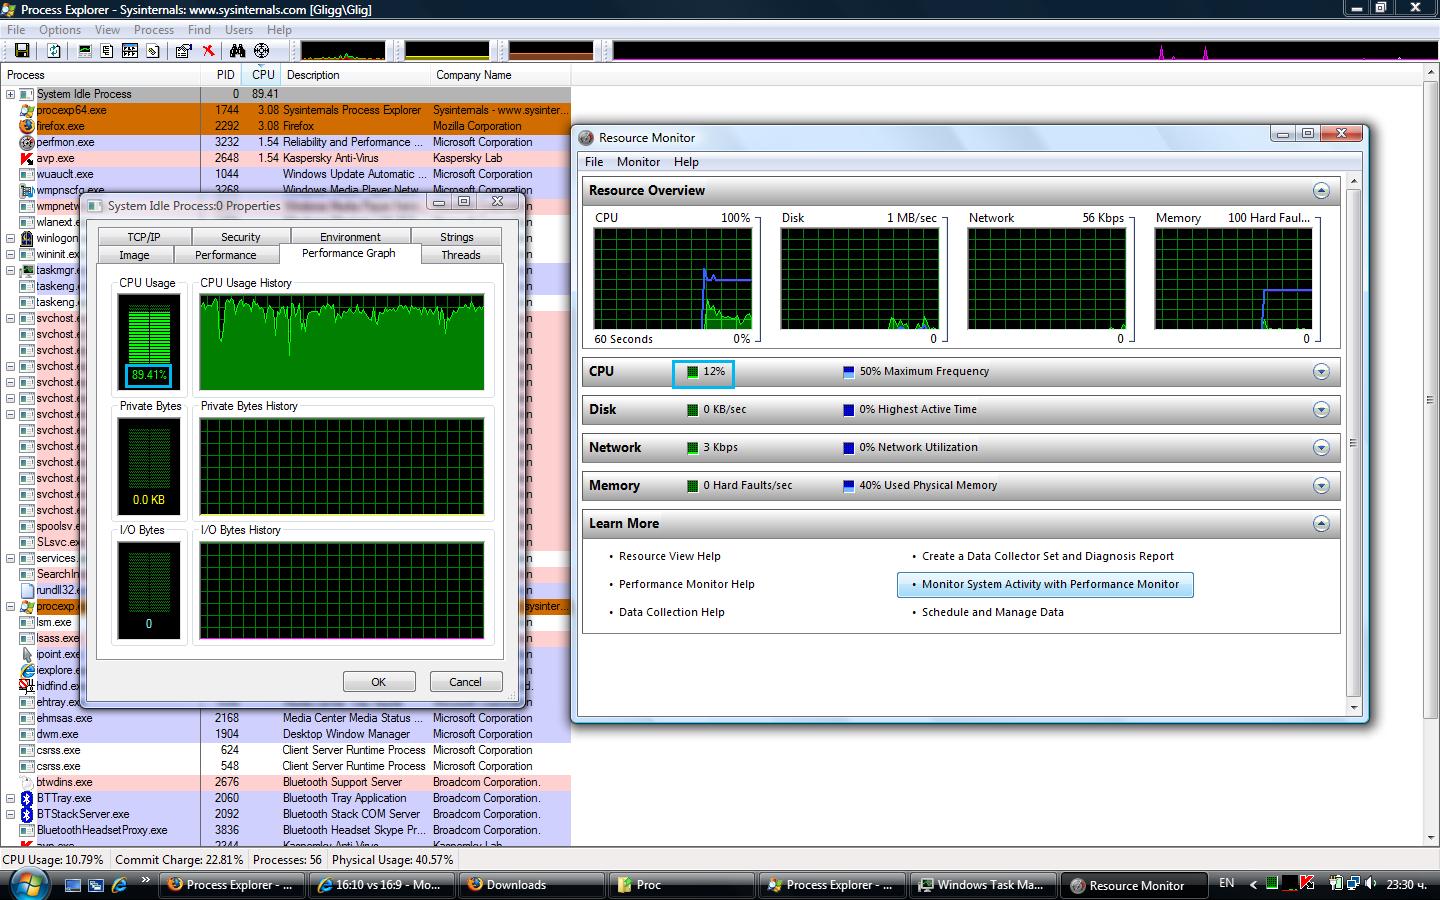The image size is (1440, 900).
Task: Toggle the Show Process Tree toolbar icon
Action: point(107,50)
